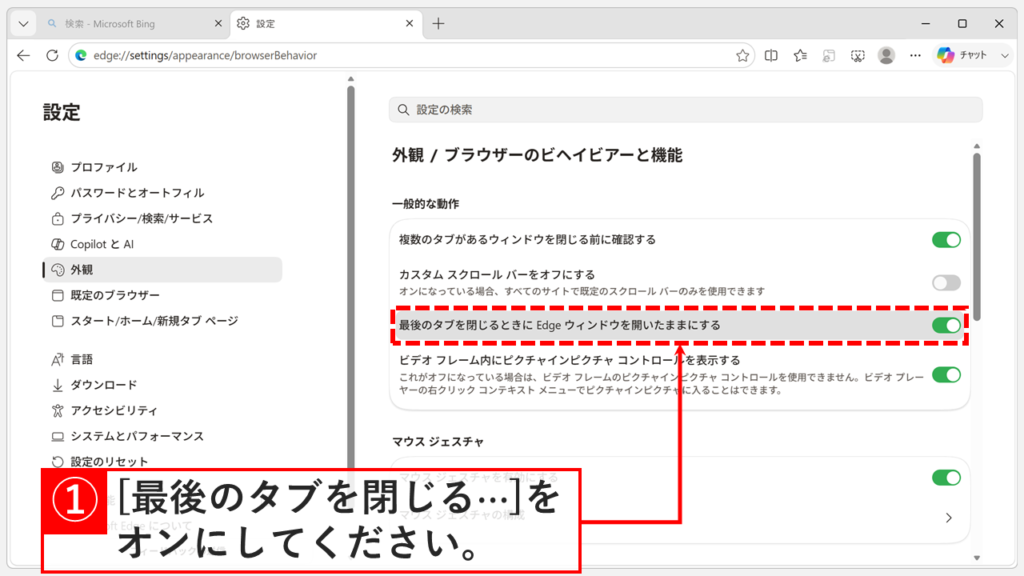Toggle 複数のタブがあるウィンドウを閉じる前に確認する
Viewport: 1024px width, 576px height.
(x=946, y=240)
